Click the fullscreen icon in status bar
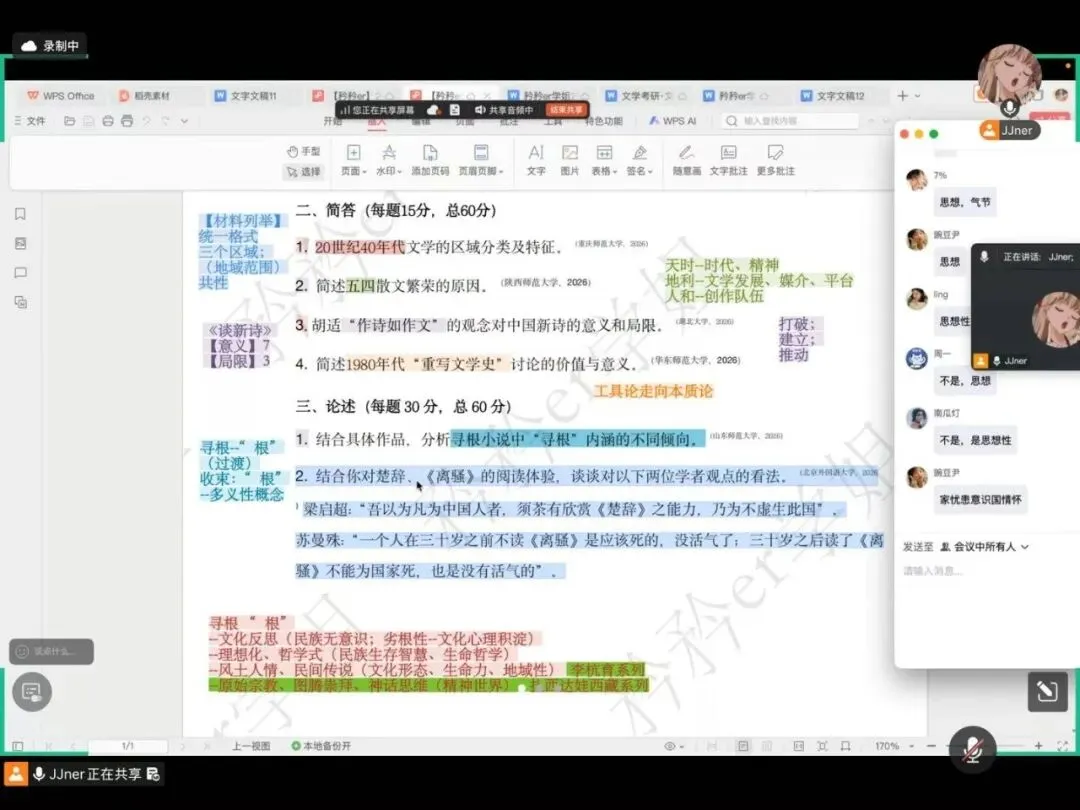The image size is (1080, 810). pyautogui.click(x=1062, y=746)
